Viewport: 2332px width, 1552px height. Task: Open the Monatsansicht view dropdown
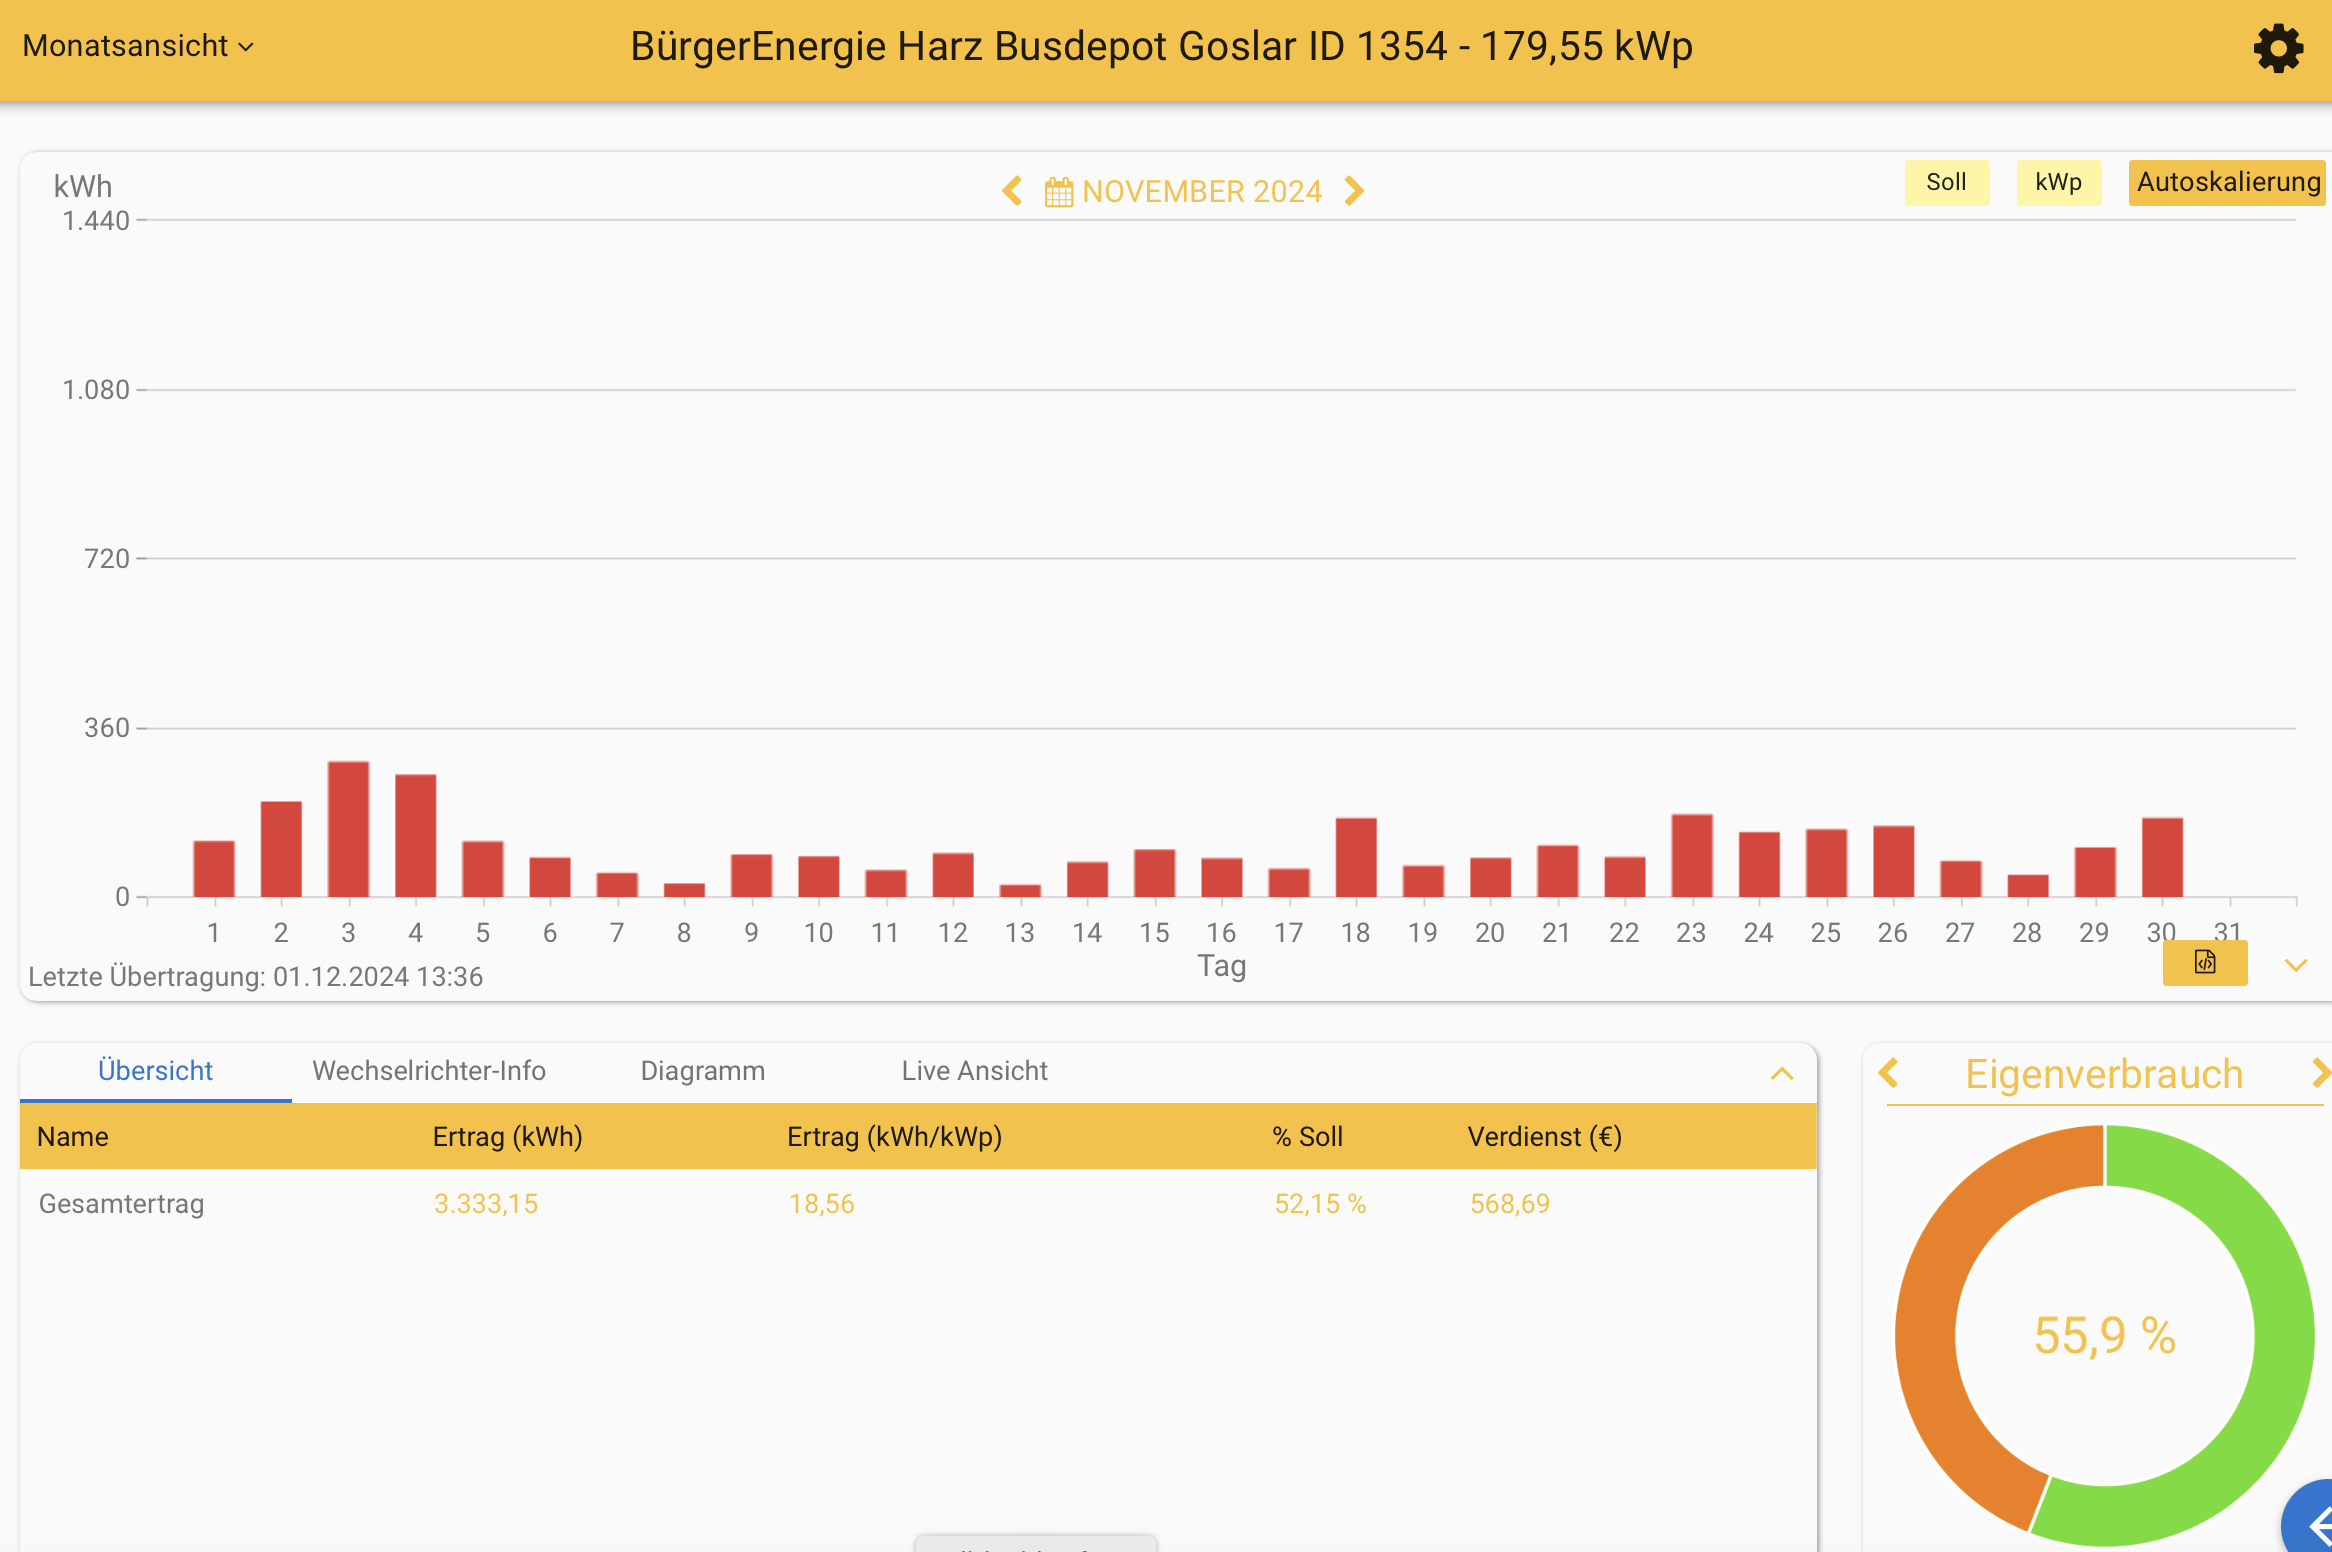point(138,46)
